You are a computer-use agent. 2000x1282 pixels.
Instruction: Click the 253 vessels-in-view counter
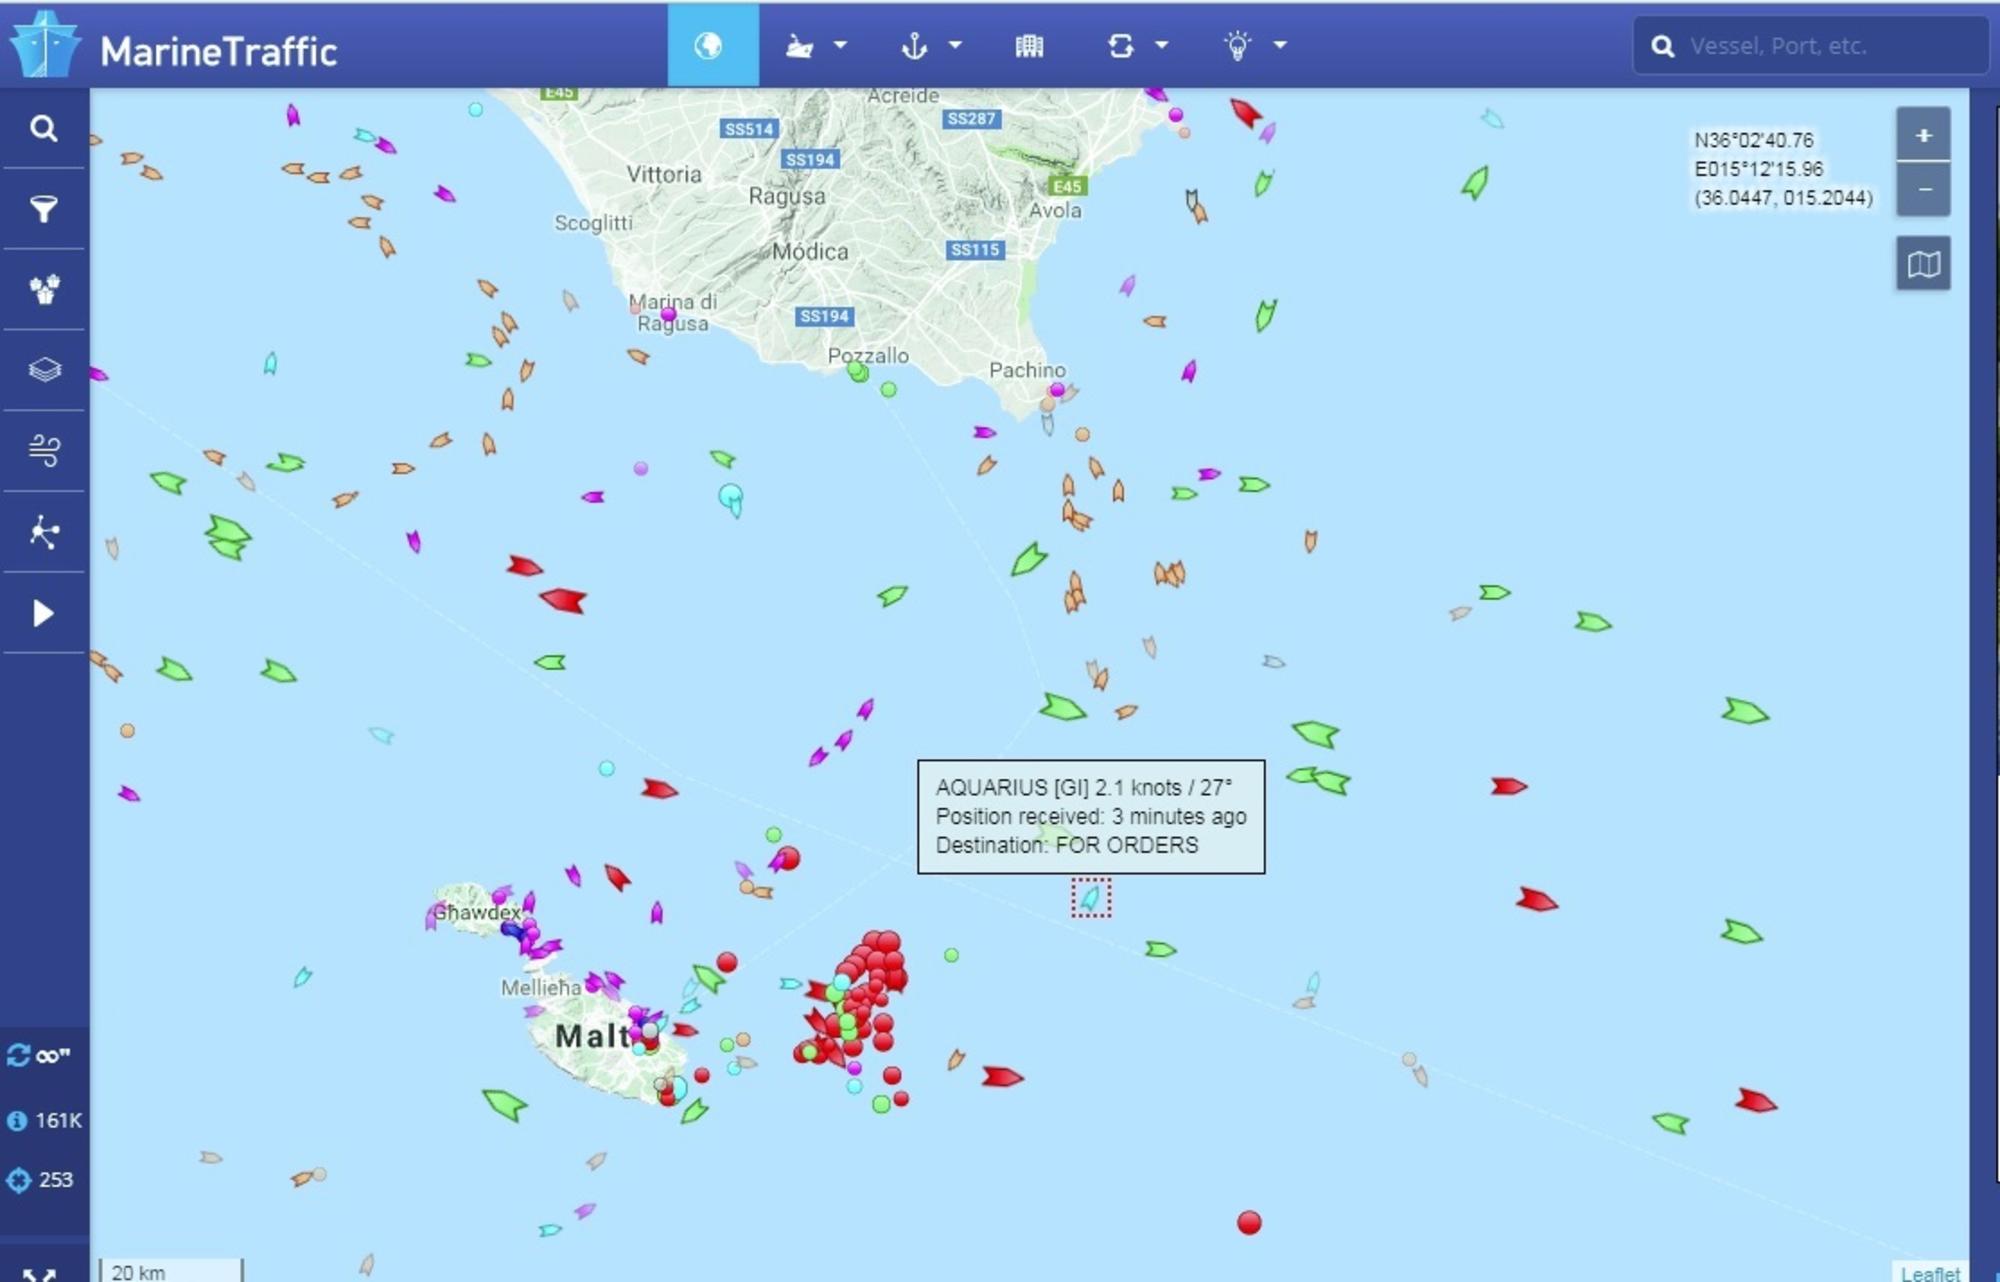click(x=40, y=1180)
